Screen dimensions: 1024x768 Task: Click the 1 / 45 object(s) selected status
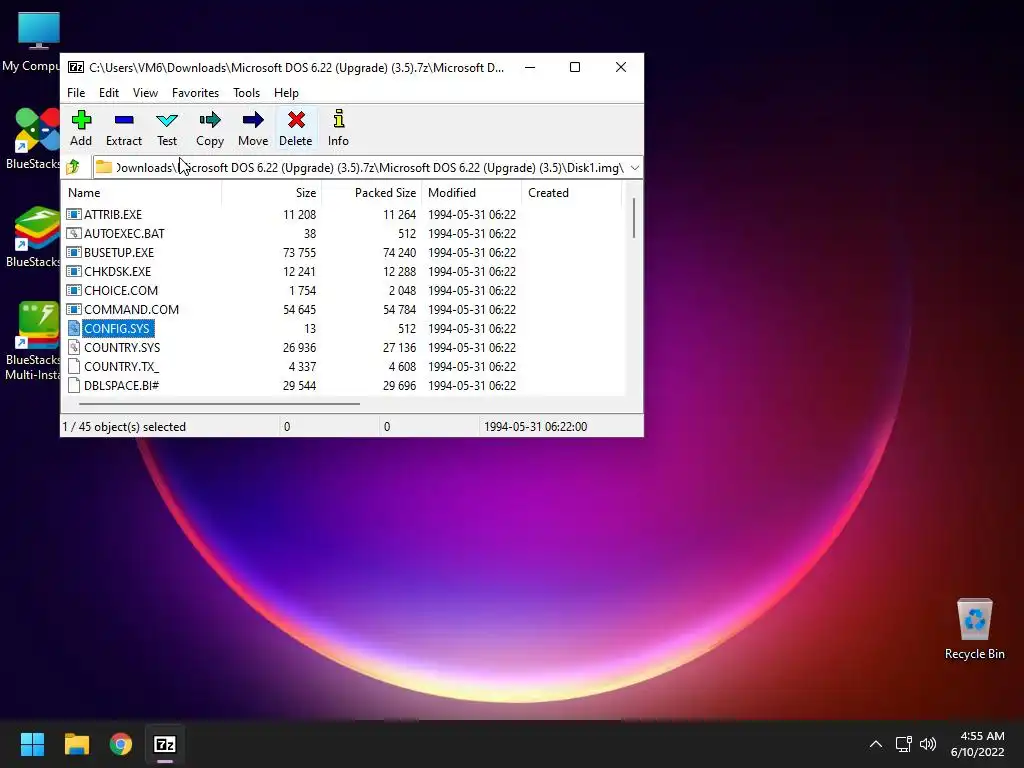click(x=124, y=426)
